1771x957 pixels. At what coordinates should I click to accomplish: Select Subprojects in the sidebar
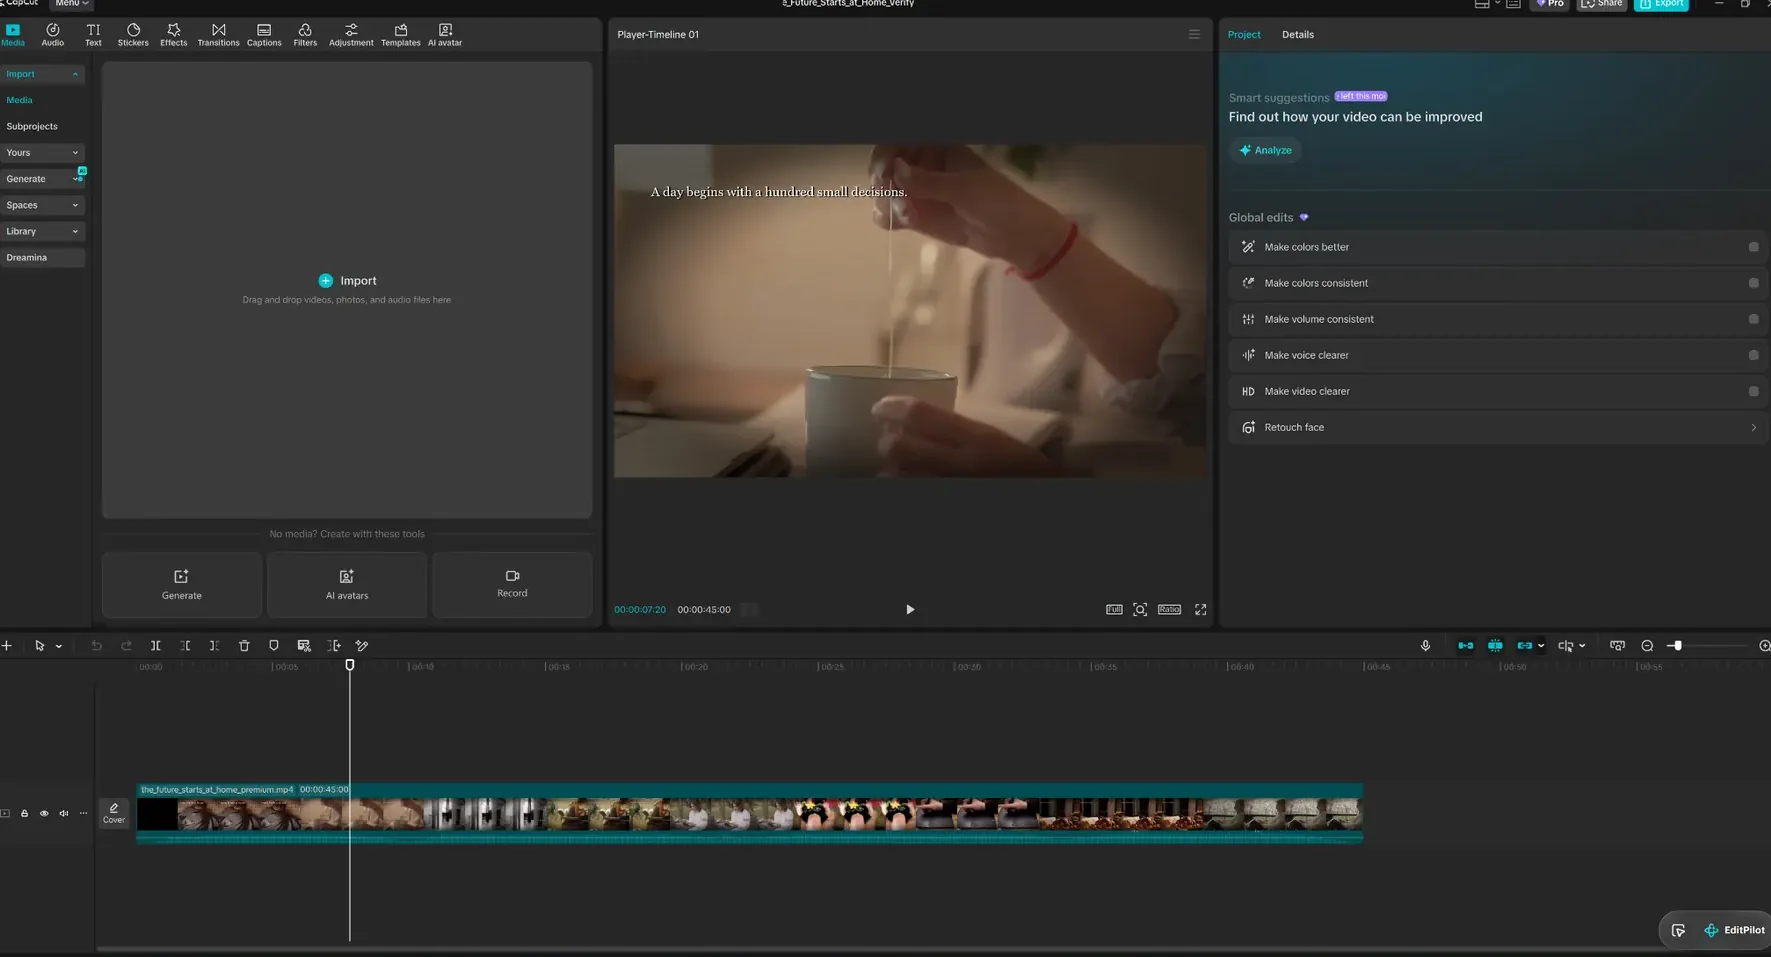(32, 126)
